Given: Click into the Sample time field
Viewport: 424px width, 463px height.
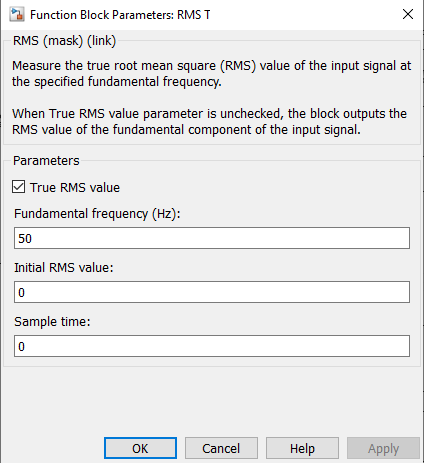Looking at the screenshot, I should click(212, 346).
